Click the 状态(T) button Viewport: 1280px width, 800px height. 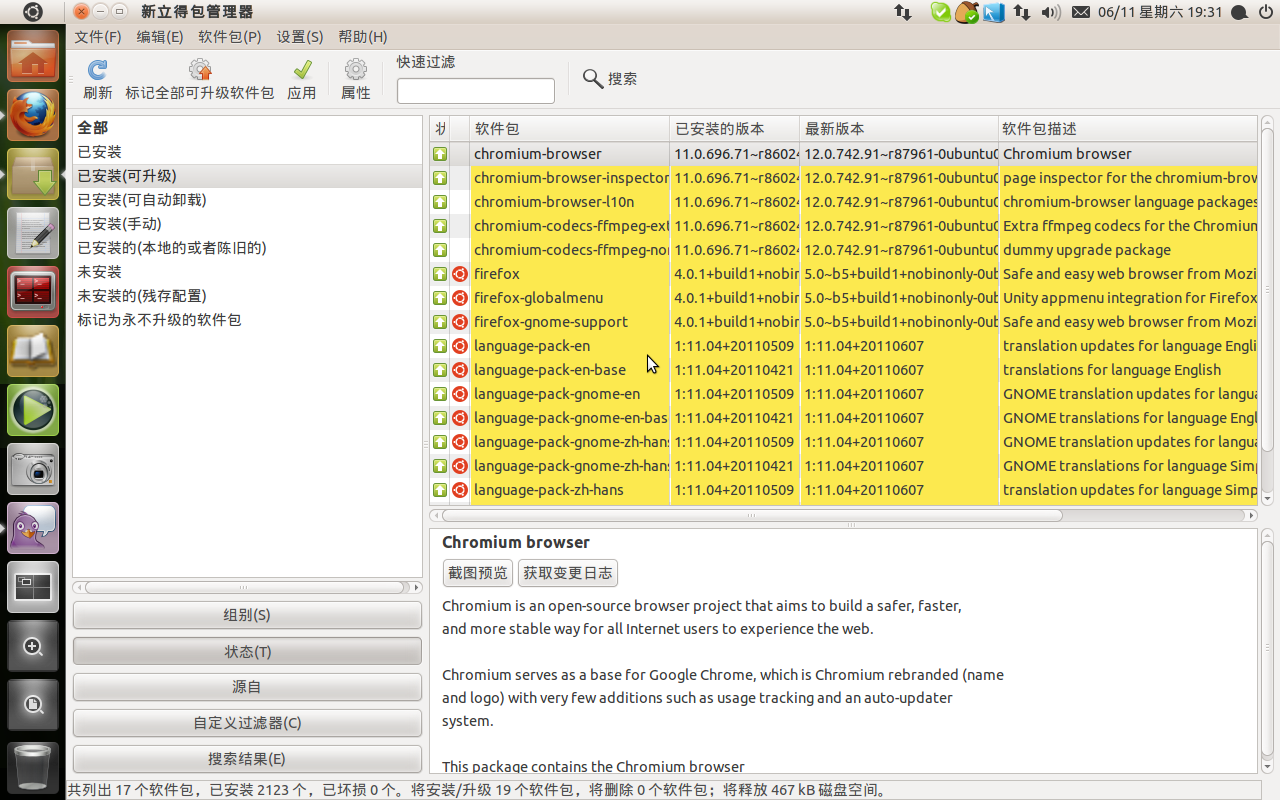pyautogui.click(x=247, y=651)
